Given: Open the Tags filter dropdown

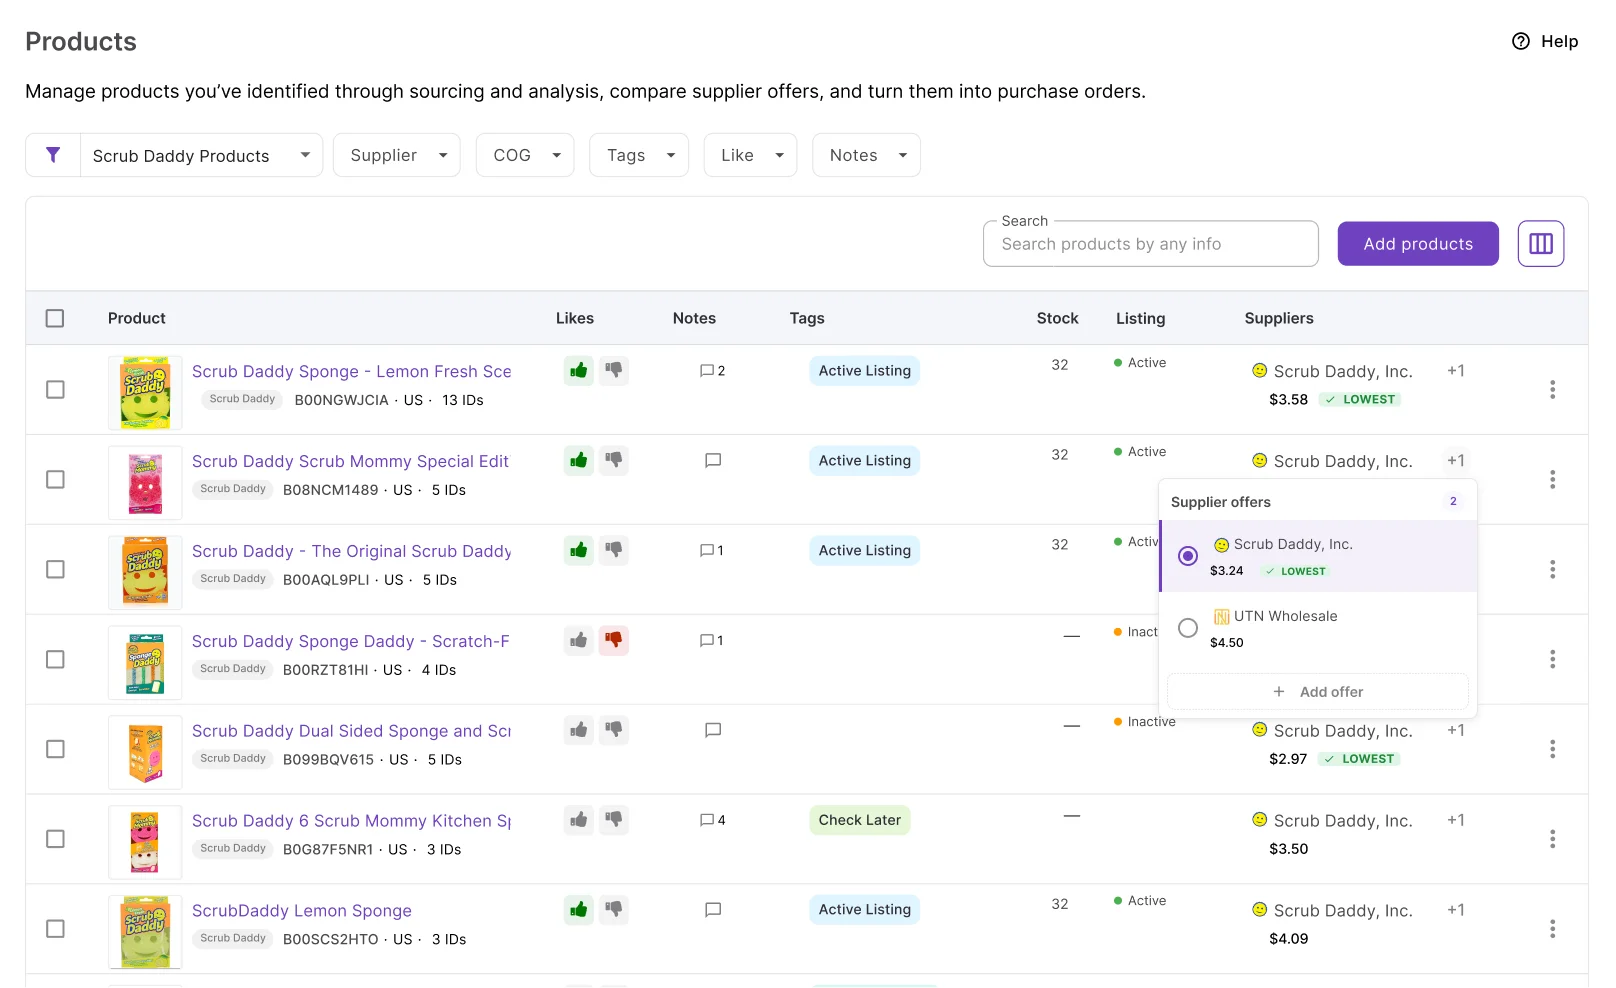Looking at the screenshot, I should pos(639,155).
